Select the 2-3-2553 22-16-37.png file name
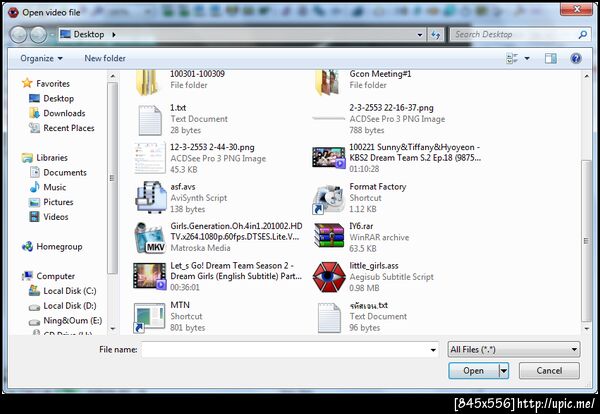The height and width of the screenshot is (414, 600). tap(391, 108)
